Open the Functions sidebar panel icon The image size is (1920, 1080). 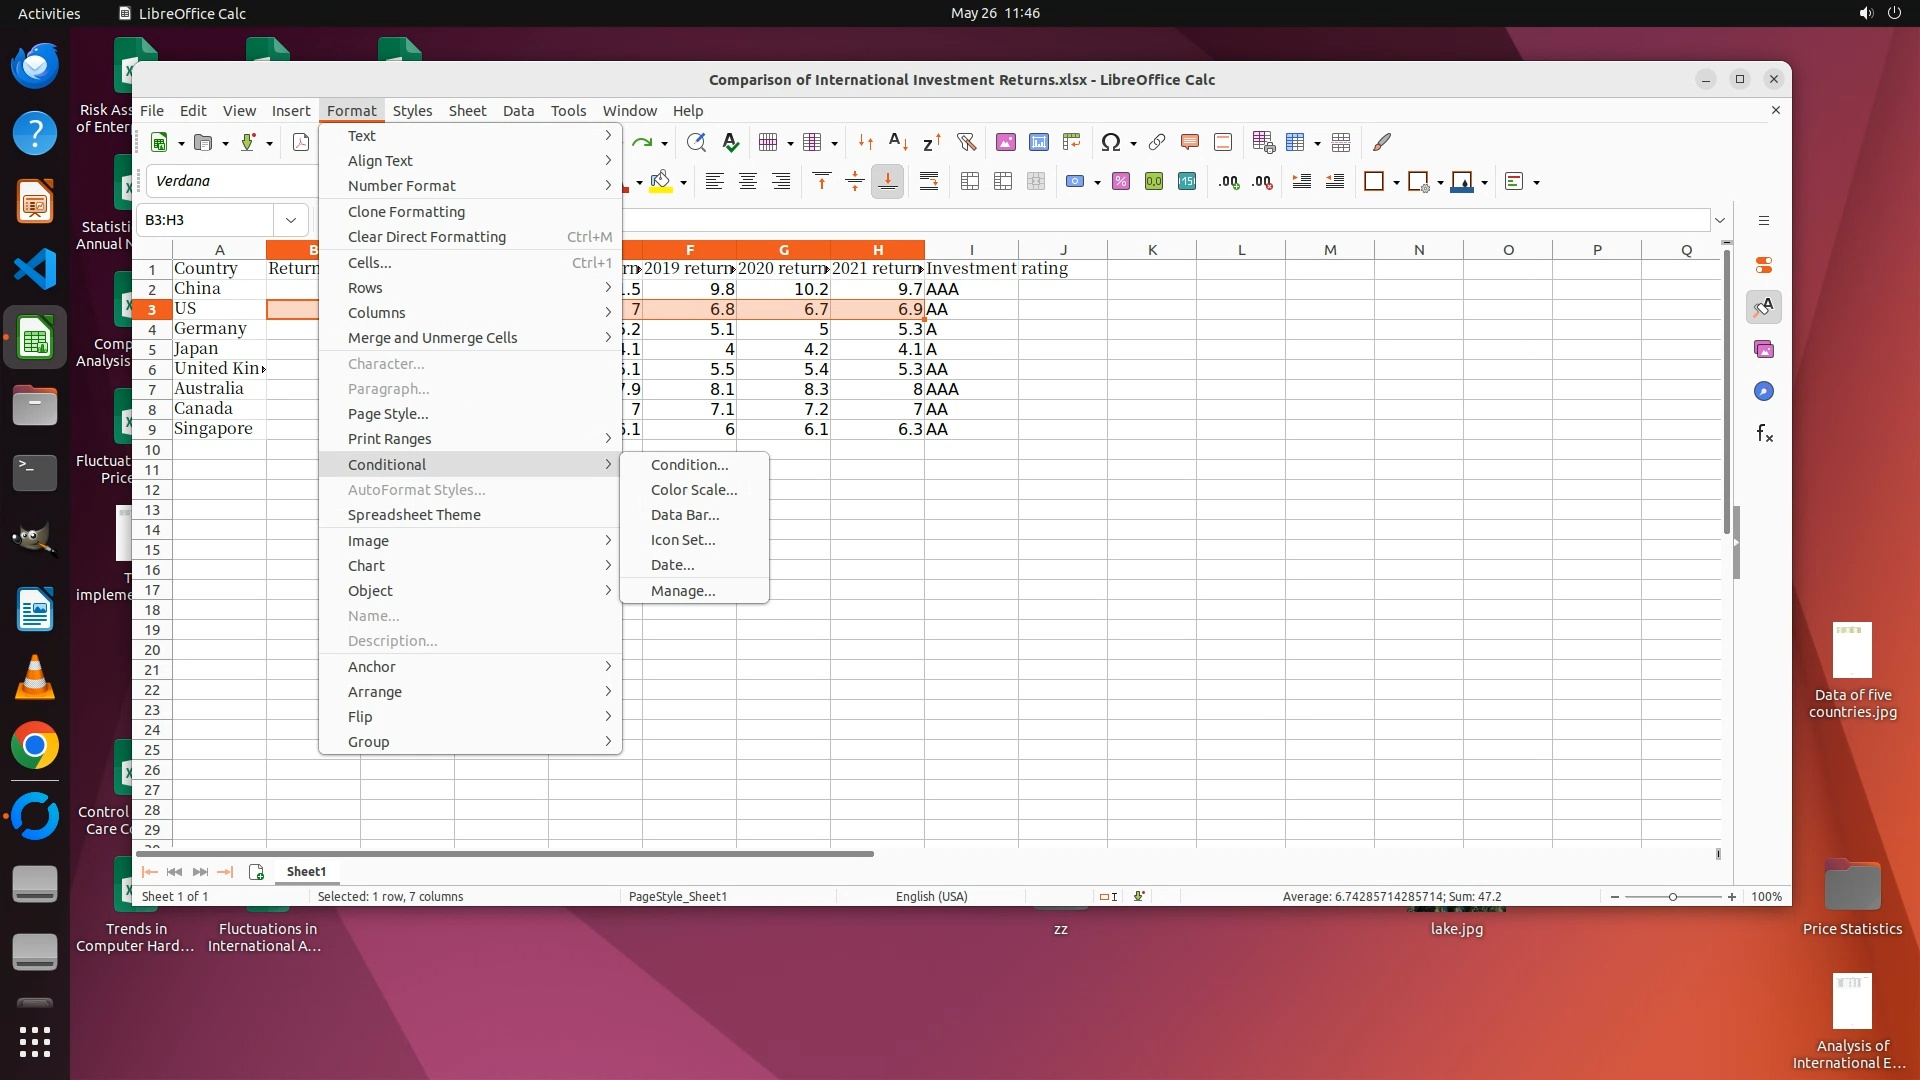(x=1764, y=433)
